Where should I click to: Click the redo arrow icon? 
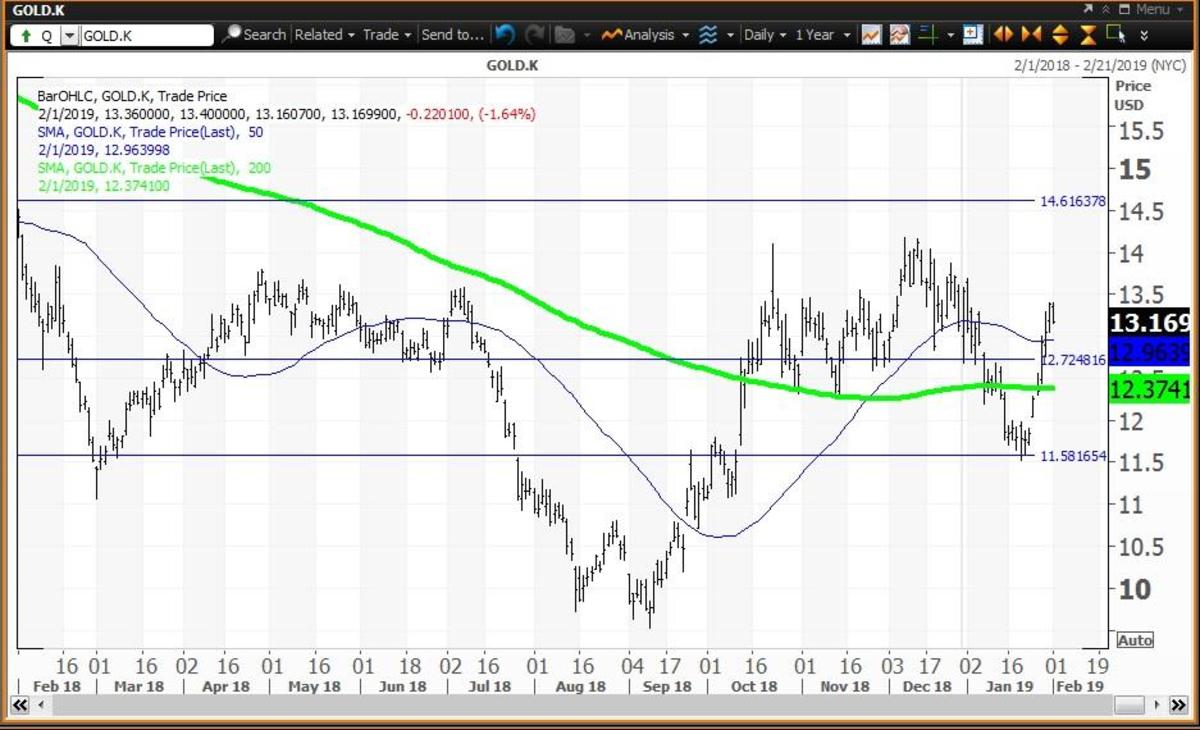point(535,35)
